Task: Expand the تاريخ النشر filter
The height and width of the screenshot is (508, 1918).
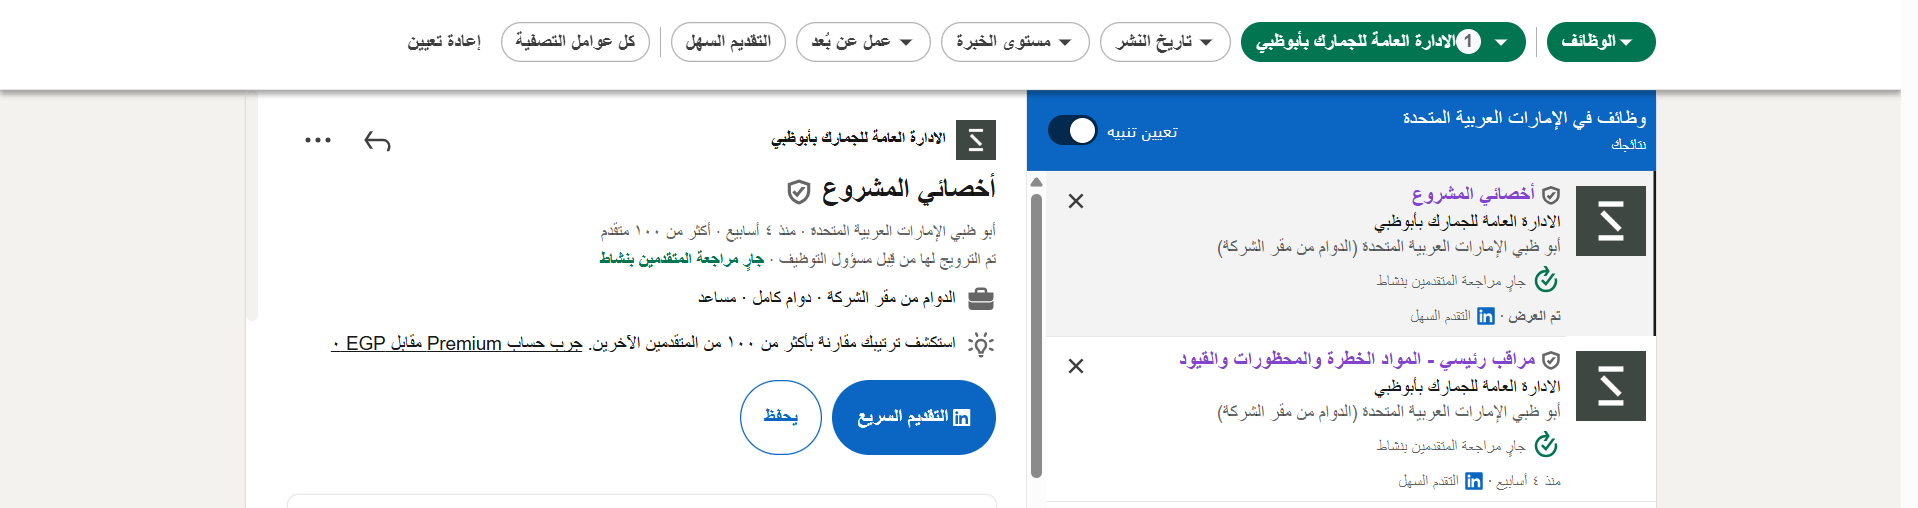Action: point(1165,42)
